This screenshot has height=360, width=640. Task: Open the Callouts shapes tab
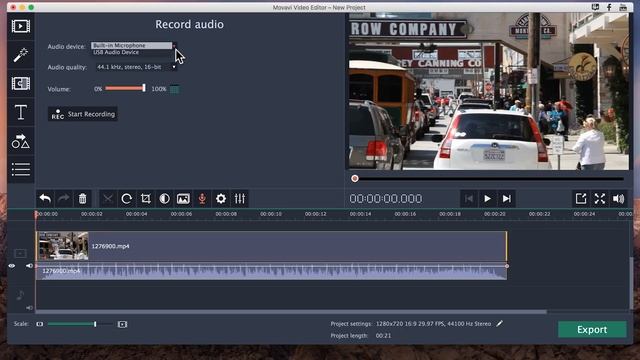pos(21,141)
